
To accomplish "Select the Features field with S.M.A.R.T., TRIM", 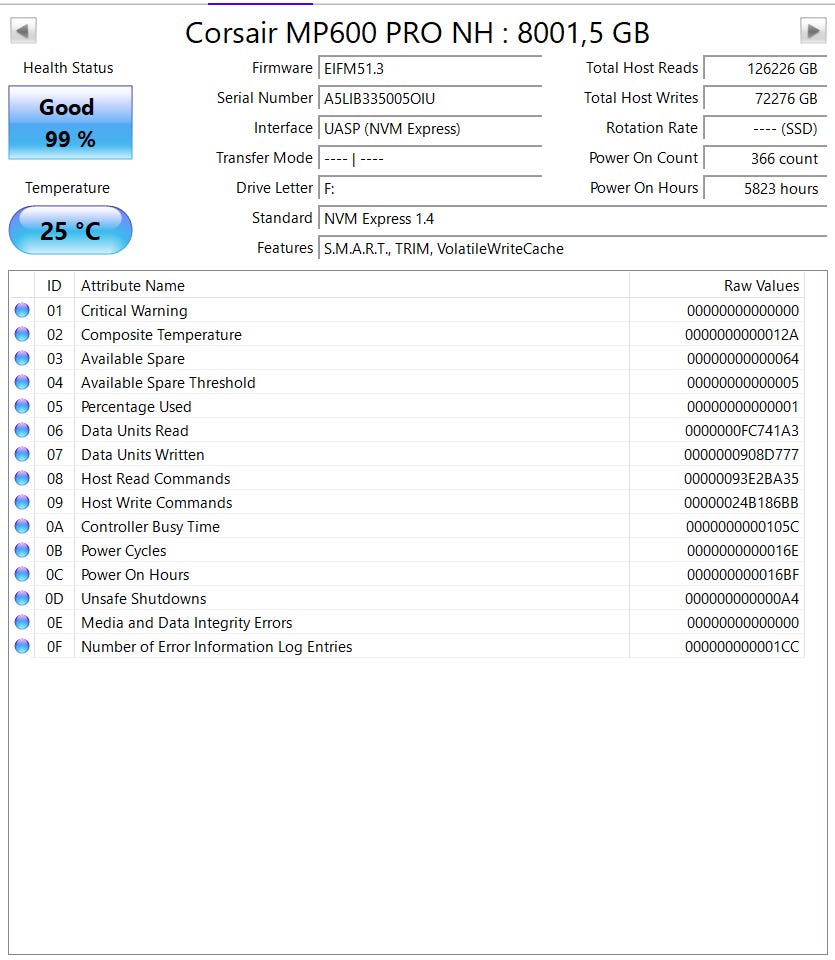I will pyautogui.click(x=572, y=249).
